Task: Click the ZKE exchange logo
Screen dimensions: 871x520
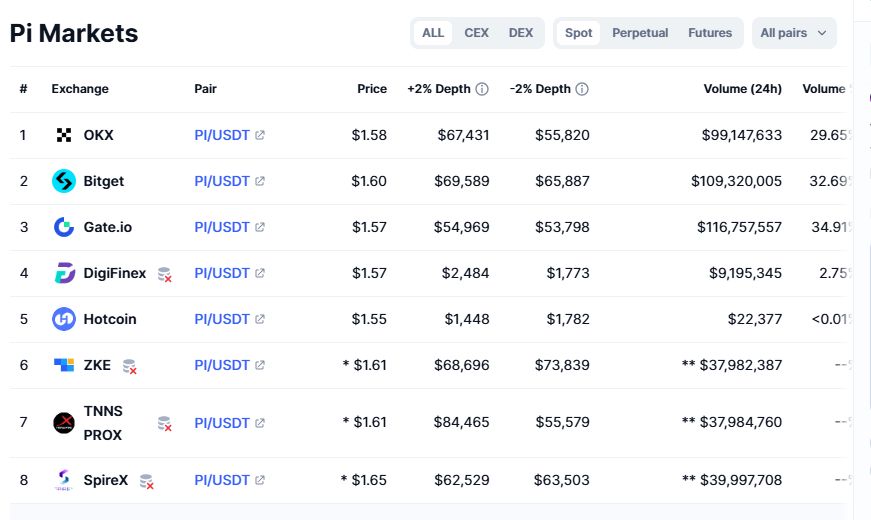Action: click(x=64, y=365)
